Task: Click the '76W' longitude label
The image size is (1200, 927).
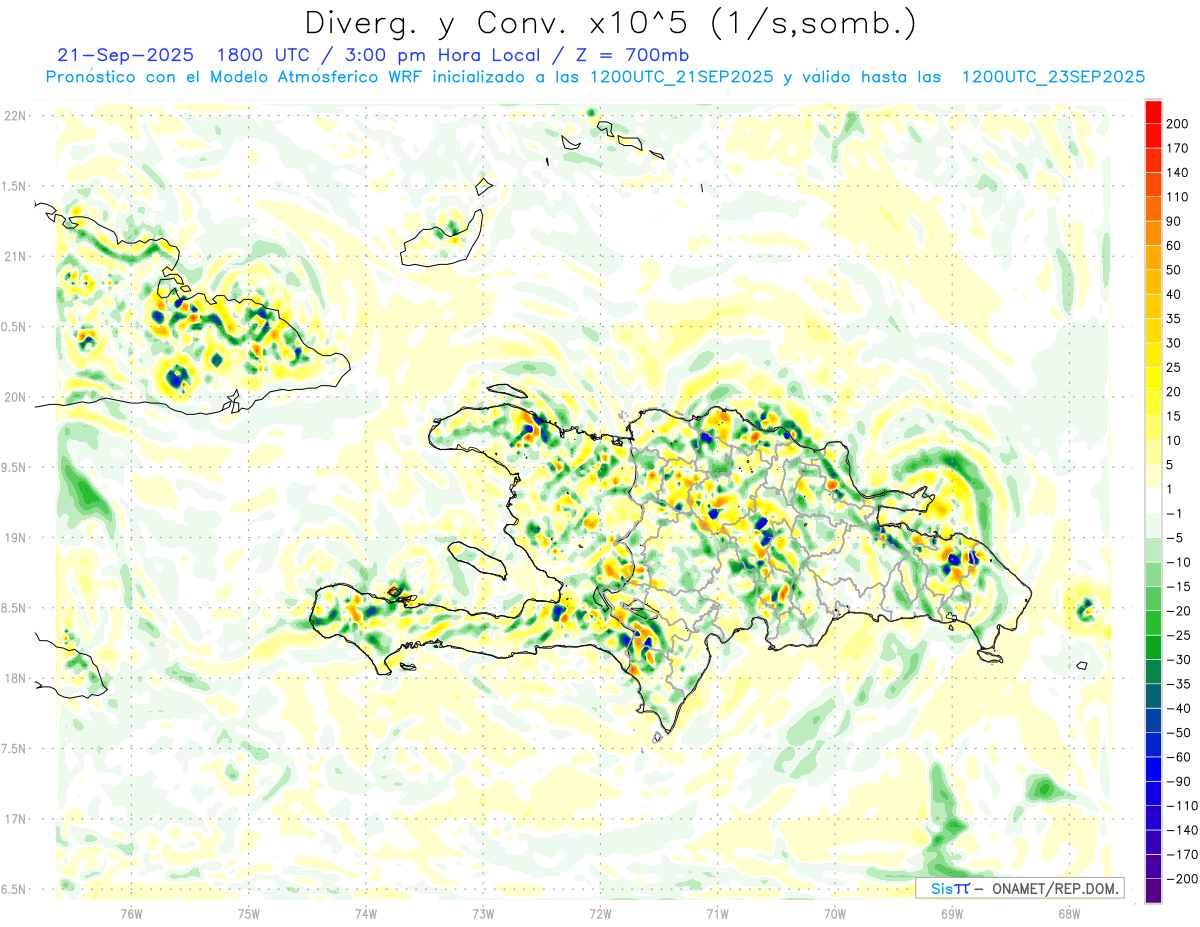Action: (x=131, y=913)
